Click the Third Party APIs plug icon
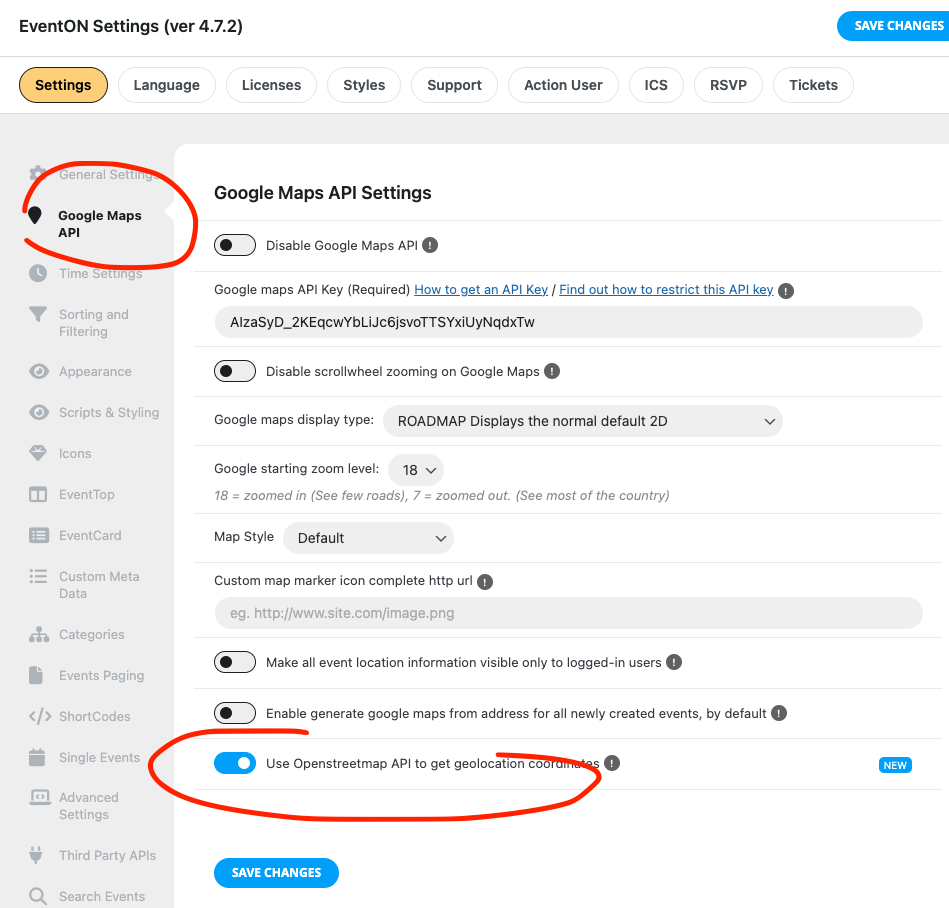 point(36,855)
